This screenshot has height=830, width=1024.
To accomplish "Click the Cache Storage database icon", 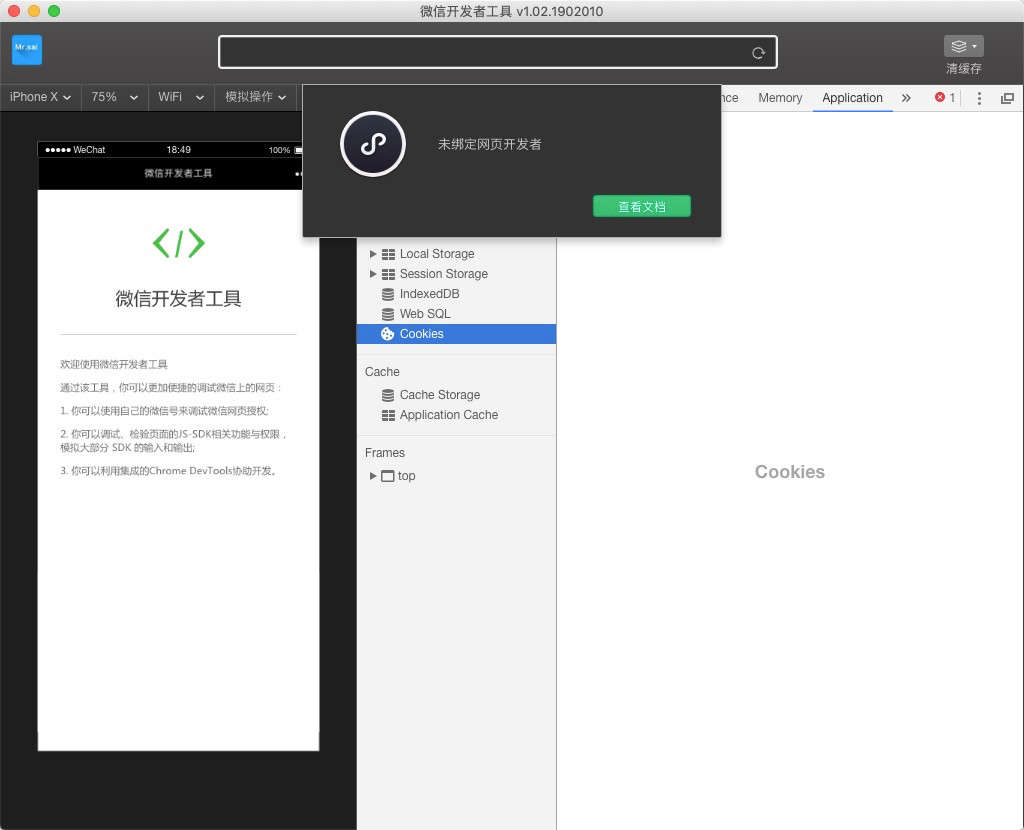I will [x=388, y=395].
